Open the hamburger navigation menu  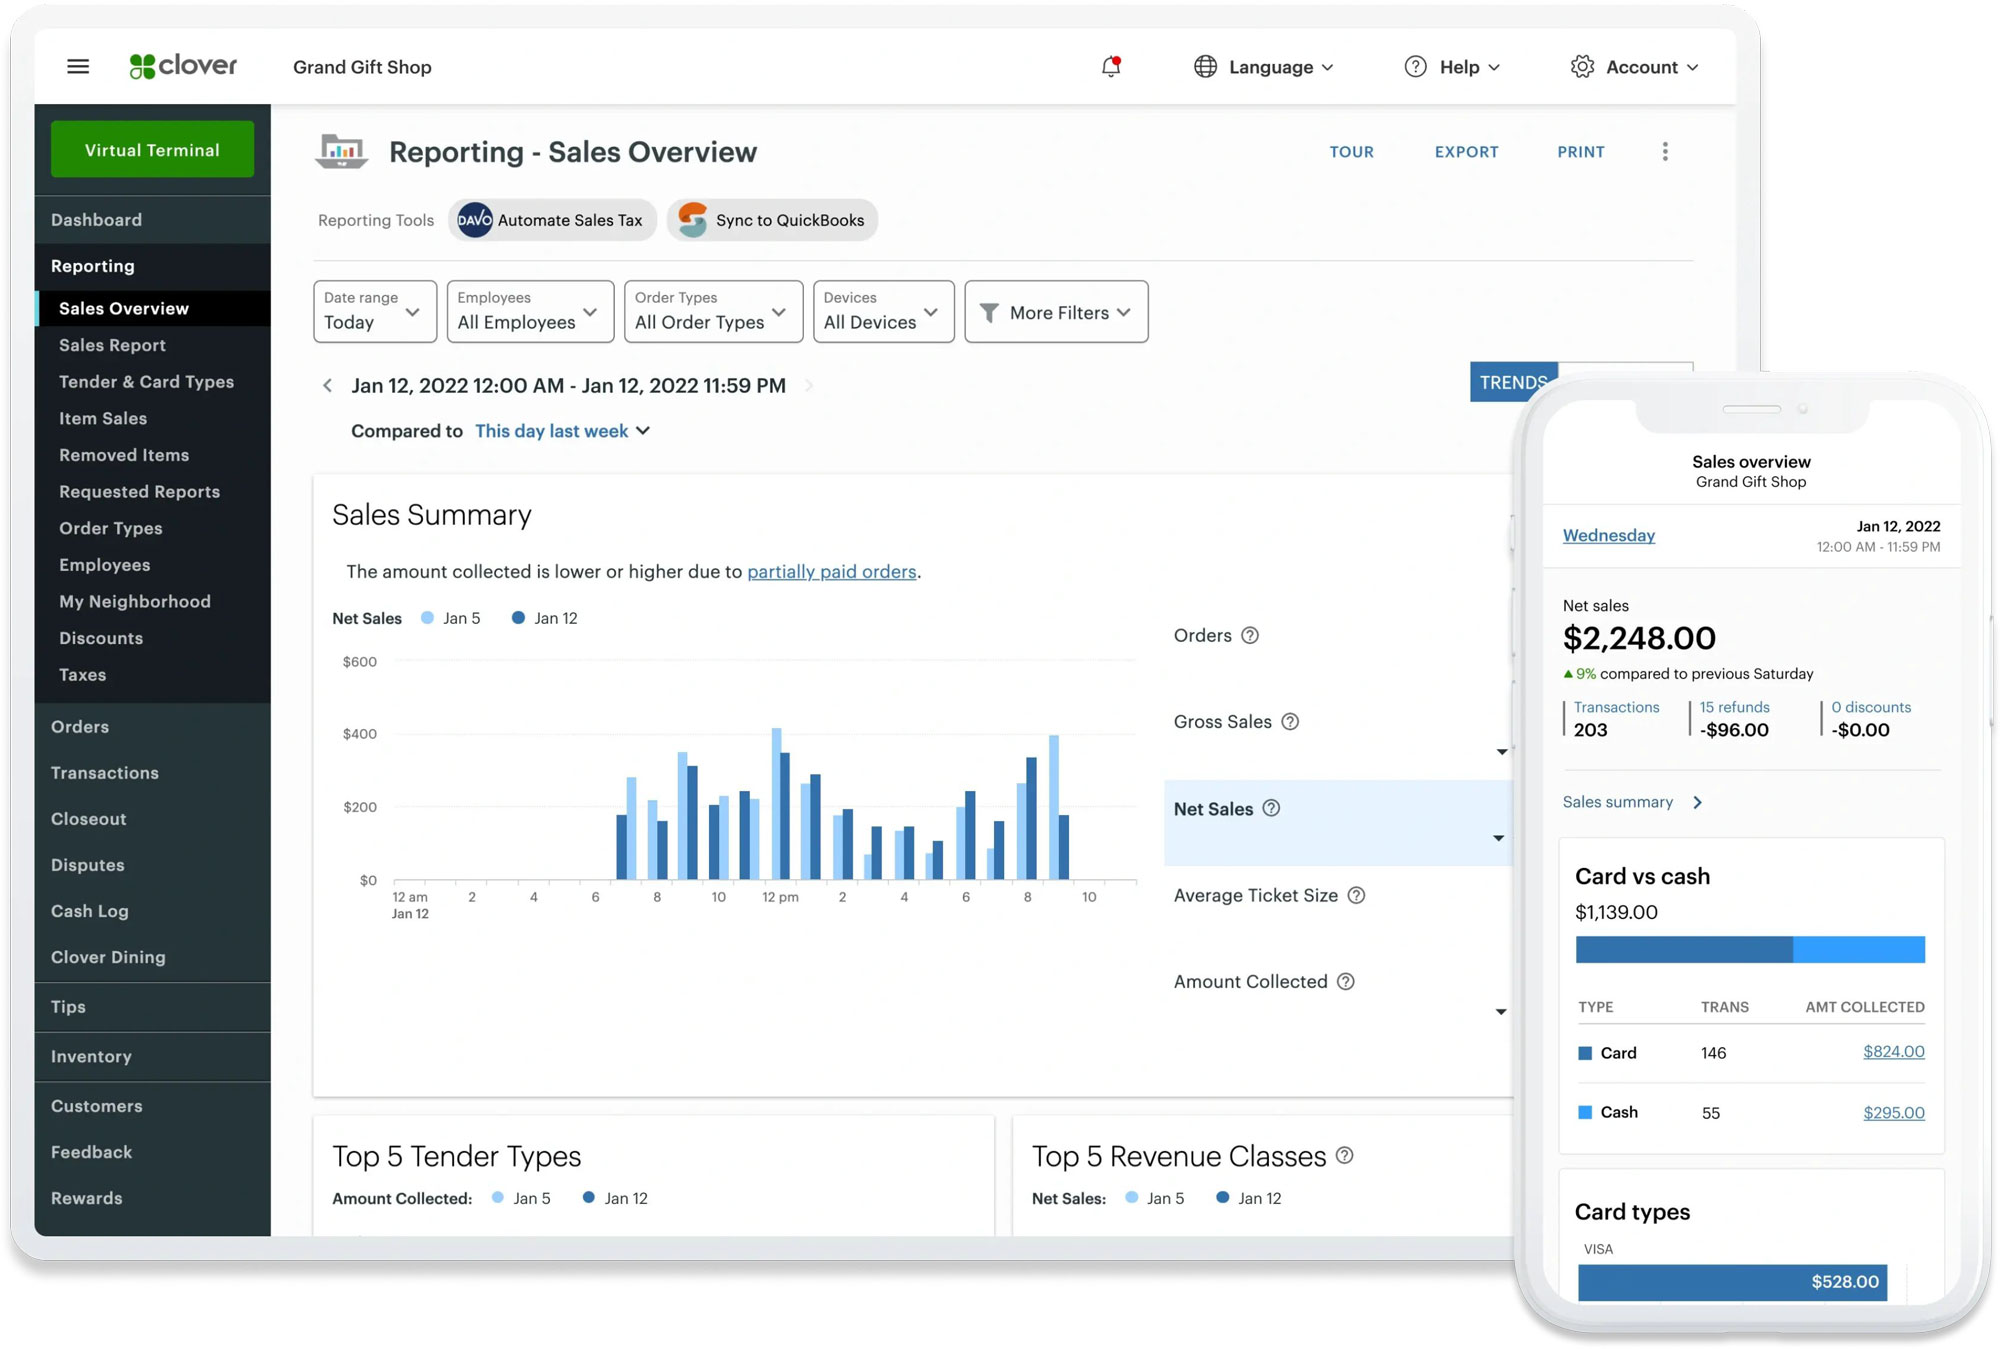click(78, 67)
